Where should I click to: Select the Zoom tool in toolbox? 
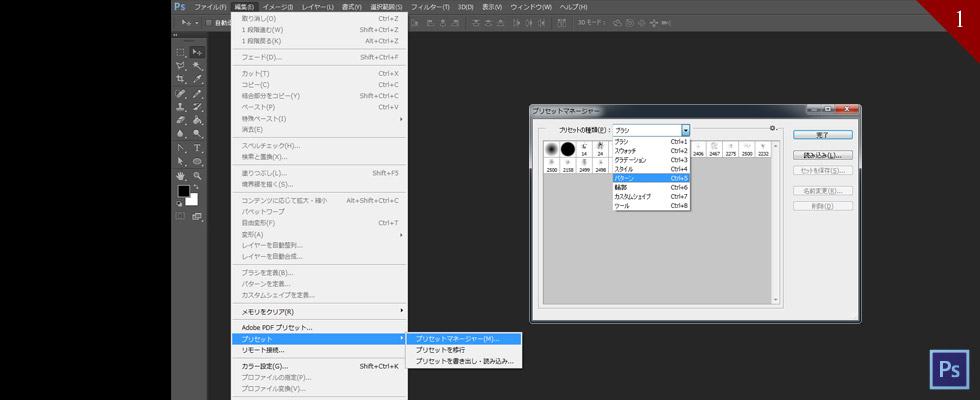[x=198, y=176]
